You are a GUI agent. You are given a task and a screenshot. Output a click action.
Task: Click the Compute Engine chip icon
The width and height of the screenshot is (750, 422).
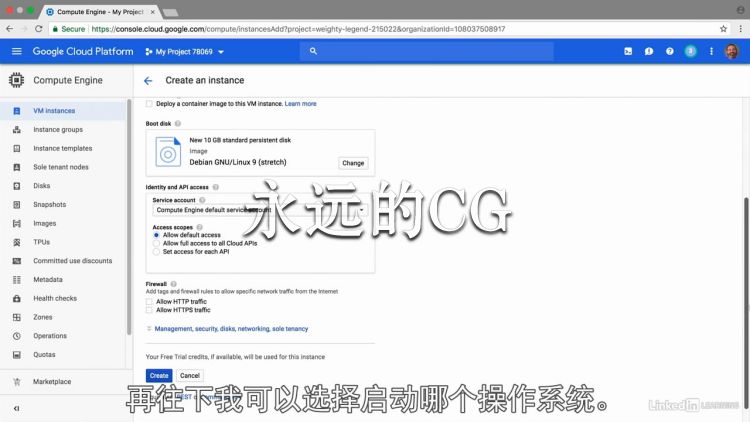pyautogui.click(x=16, y=80)
